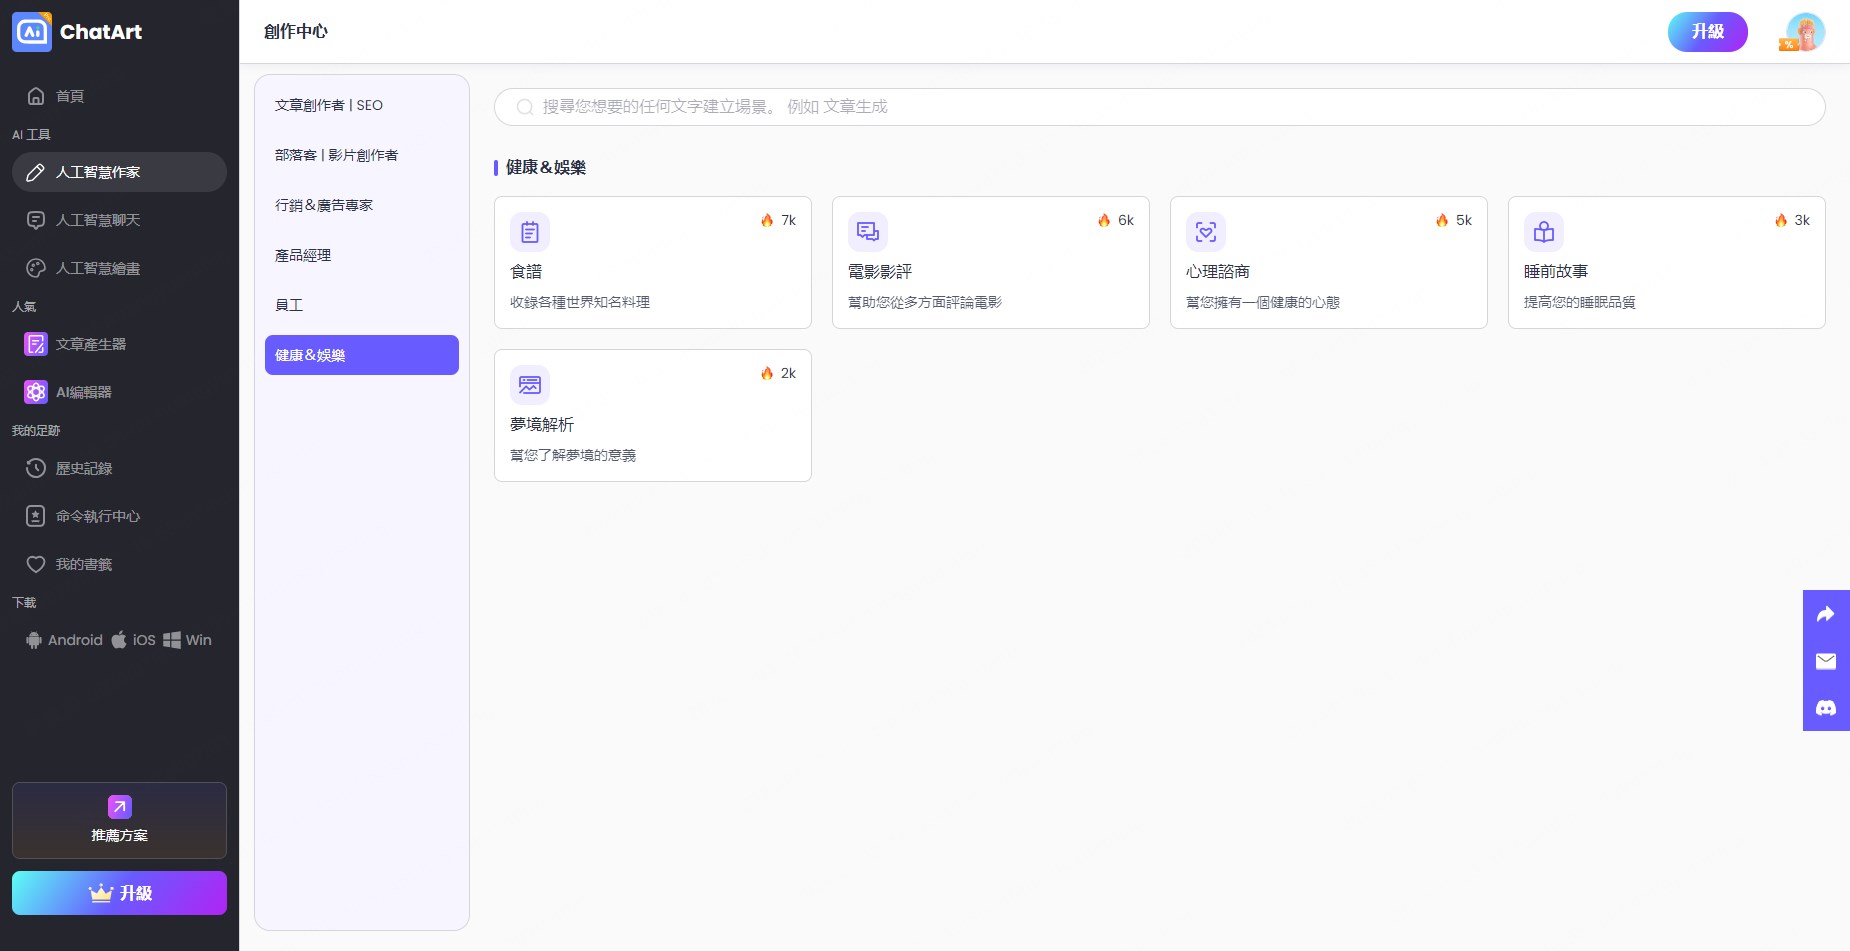The image size is (1850, 951).
Task: Click the 5k popularity count
Action: pyautogui.click(x=1464, y=220)
